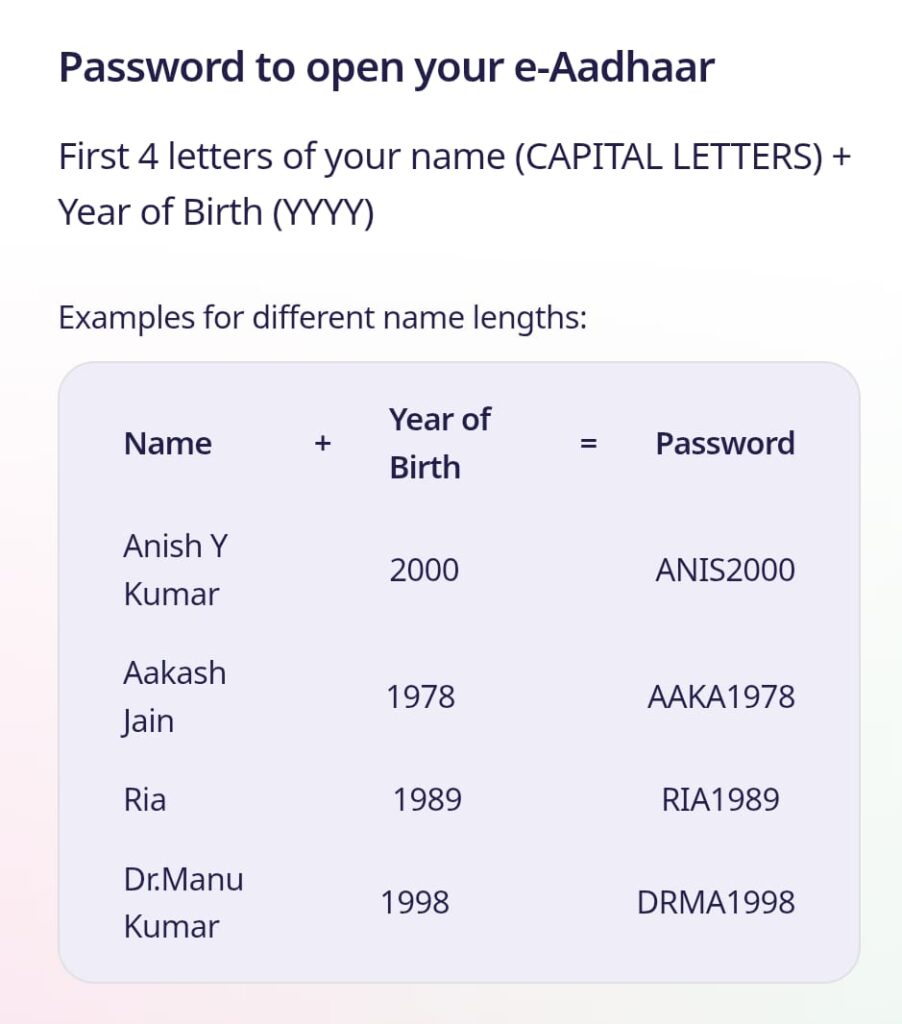Click the year 2000 cell
Screen dimensions: 902x1024
tap(424, 570)
